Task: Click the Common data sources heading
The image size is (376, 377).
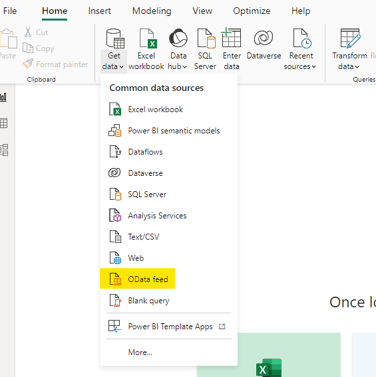Action: point(156,88)
